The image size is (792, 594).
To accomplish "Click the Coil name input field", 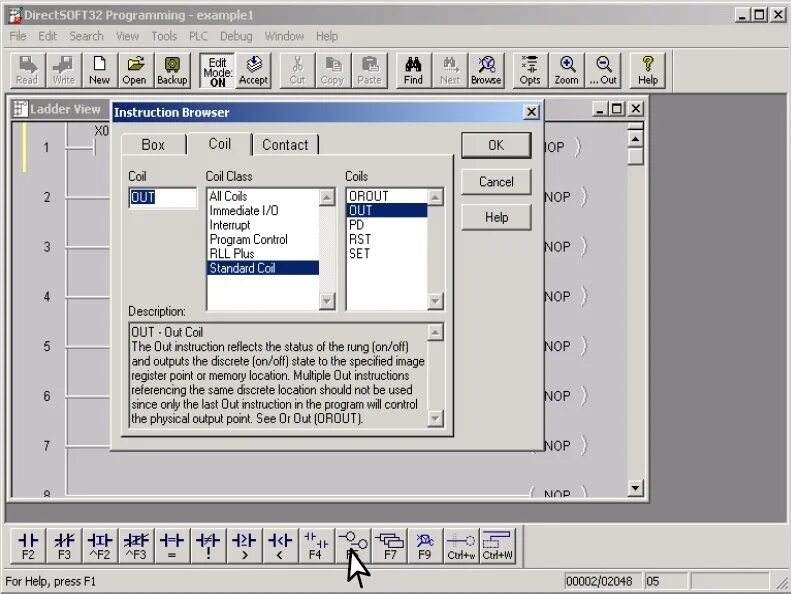I will [x=163, y=197].
